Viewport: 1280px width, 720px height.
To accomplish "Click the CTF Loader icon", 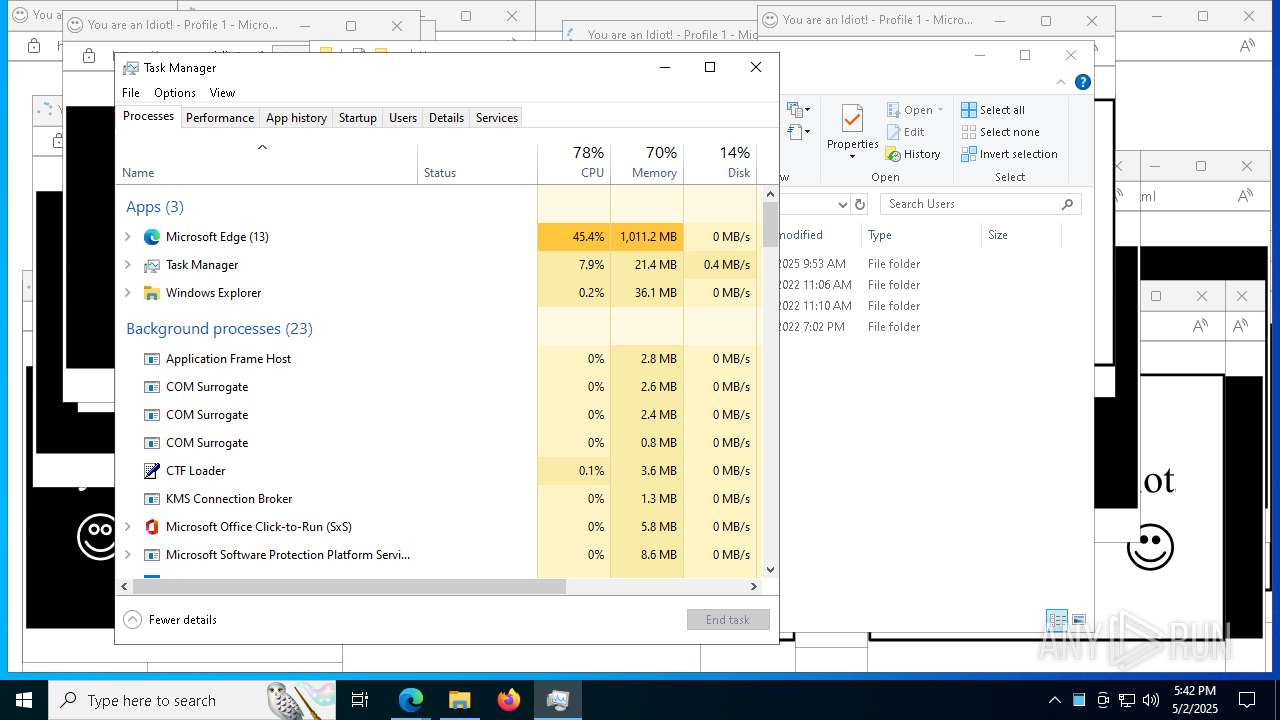I will coord(152,471).
